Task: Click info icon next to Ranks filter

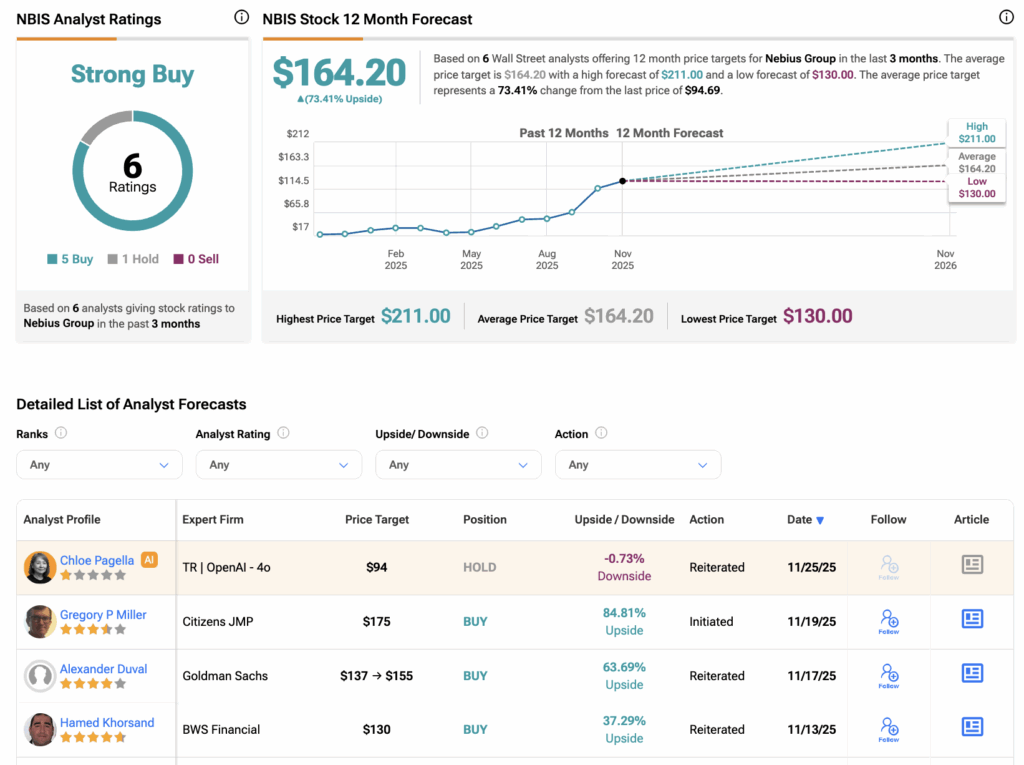Action: (x=61, y=433)
